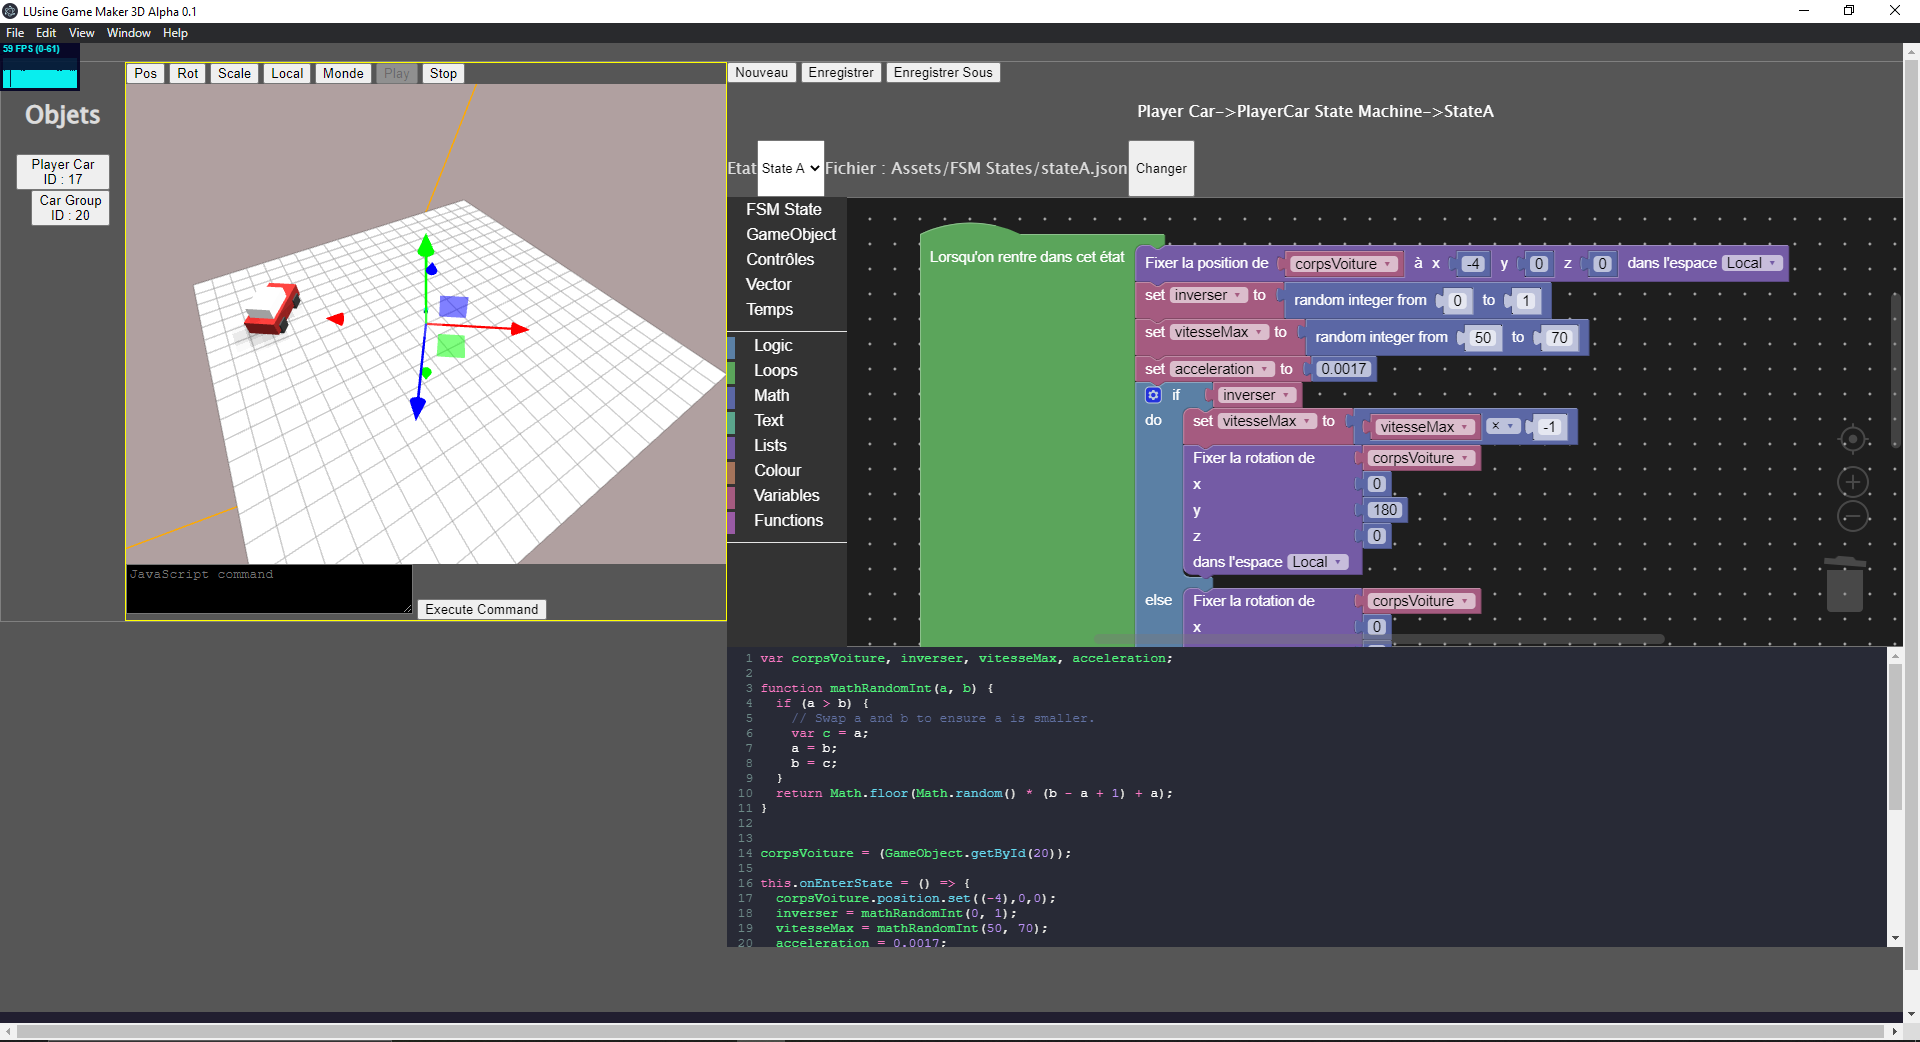
Task: Click the Blockly zoom in icon
Action: 1852,482
